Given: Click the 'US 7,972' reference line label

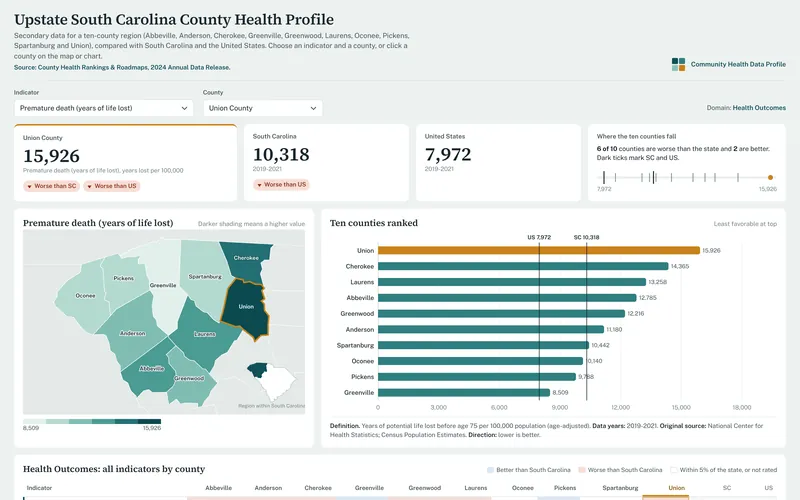Looking at the screenshot, I should [539, 237].
